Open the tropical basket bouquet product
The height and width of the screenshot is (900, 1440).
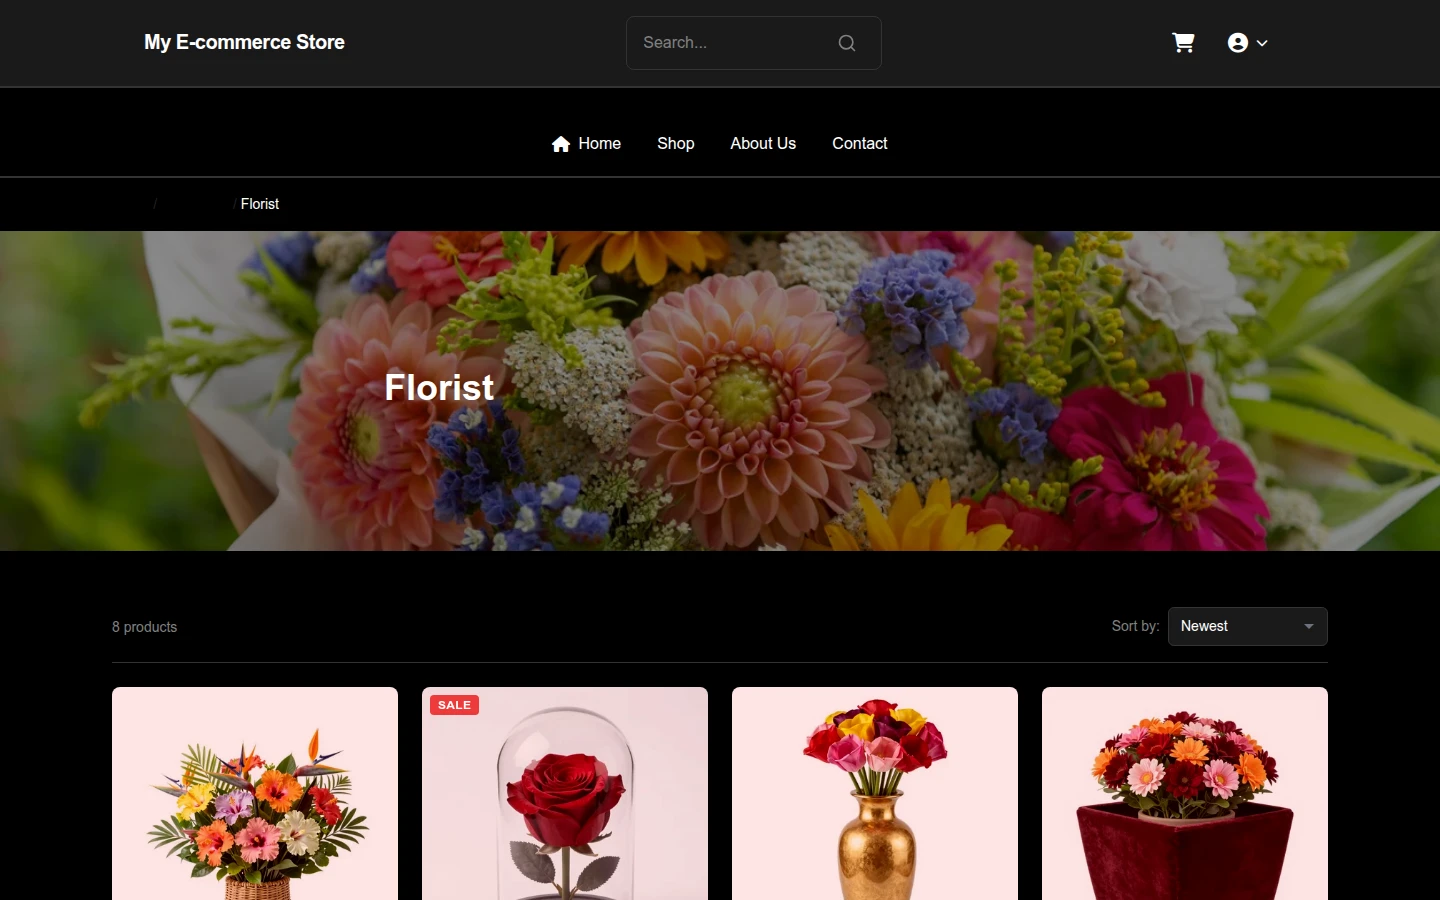255,794
